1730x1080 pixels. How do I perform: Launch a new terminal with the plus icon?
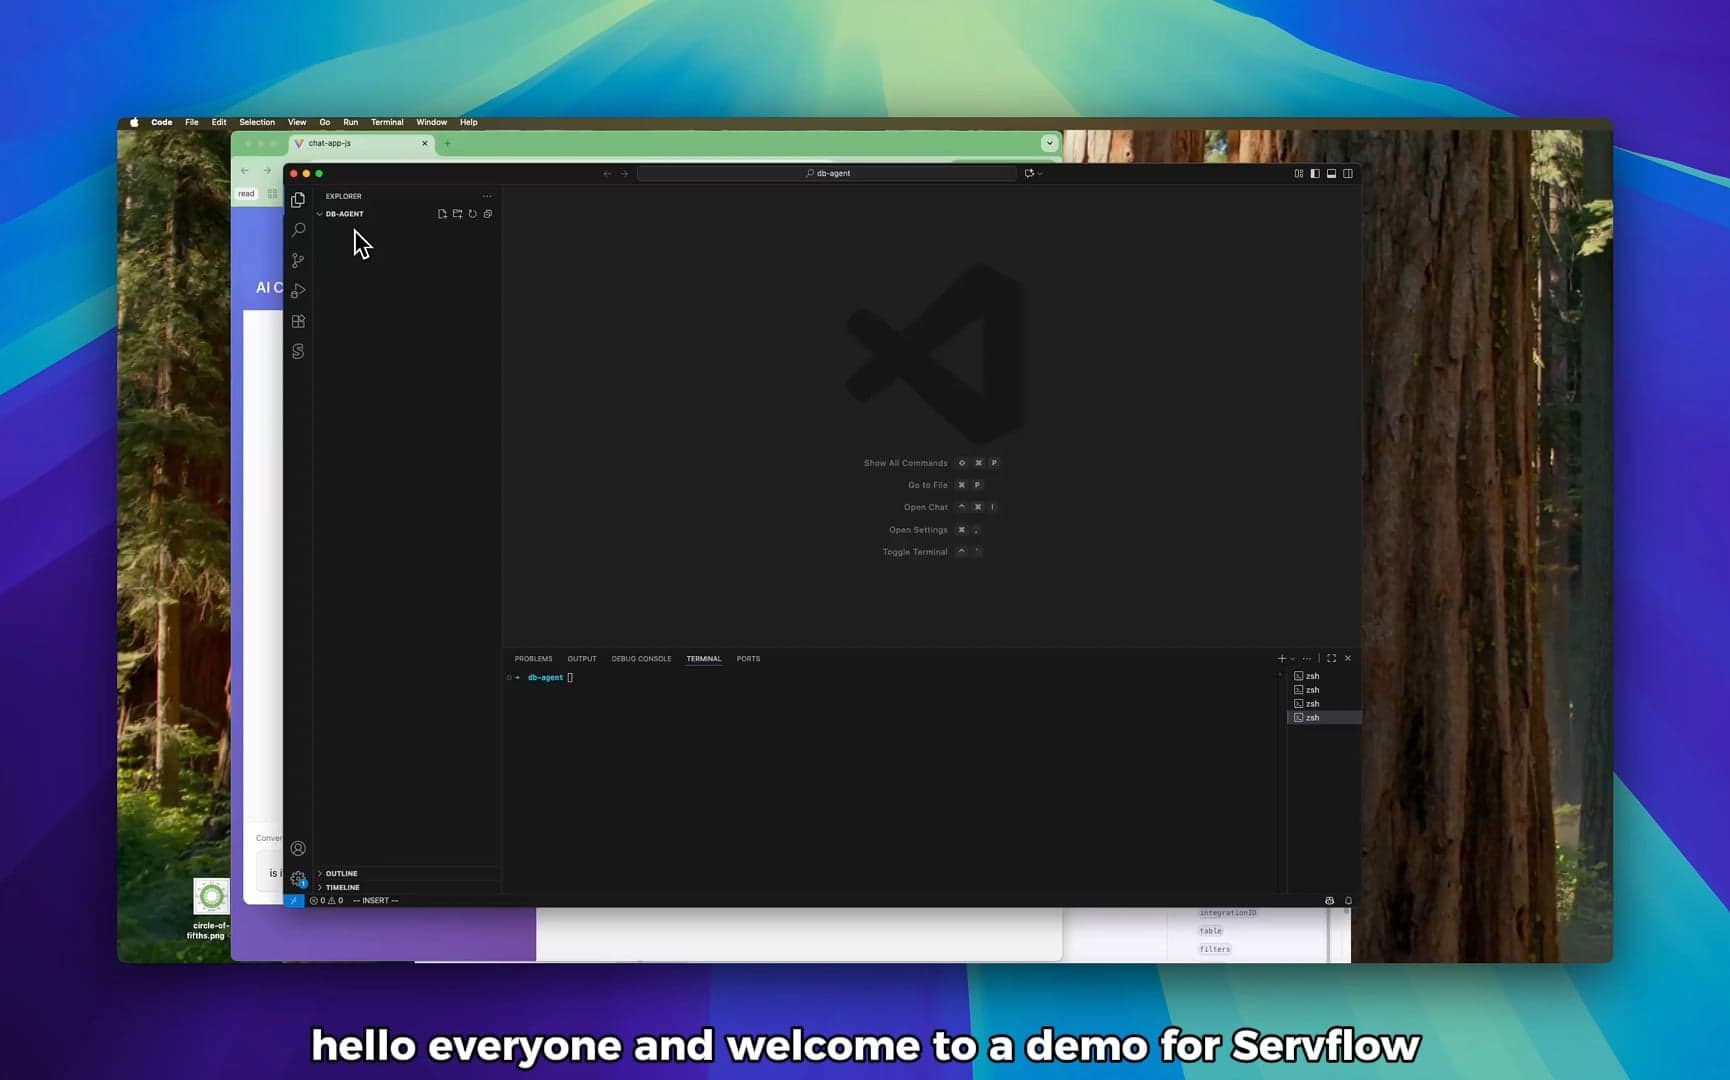click(1281, 658)
